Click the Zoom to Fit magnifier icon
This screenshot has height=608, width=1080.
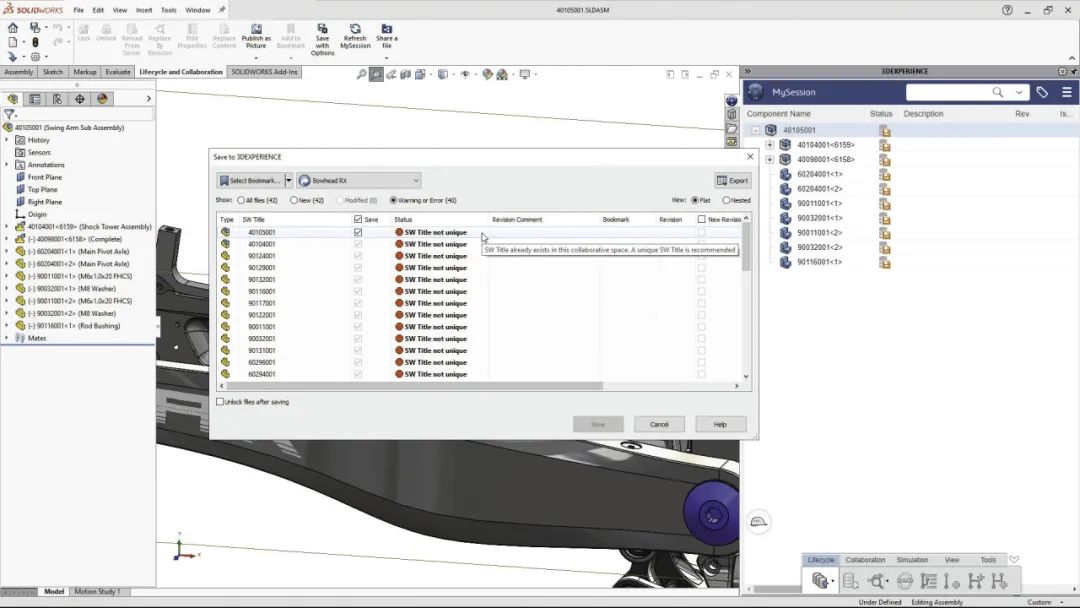[361, 74]
